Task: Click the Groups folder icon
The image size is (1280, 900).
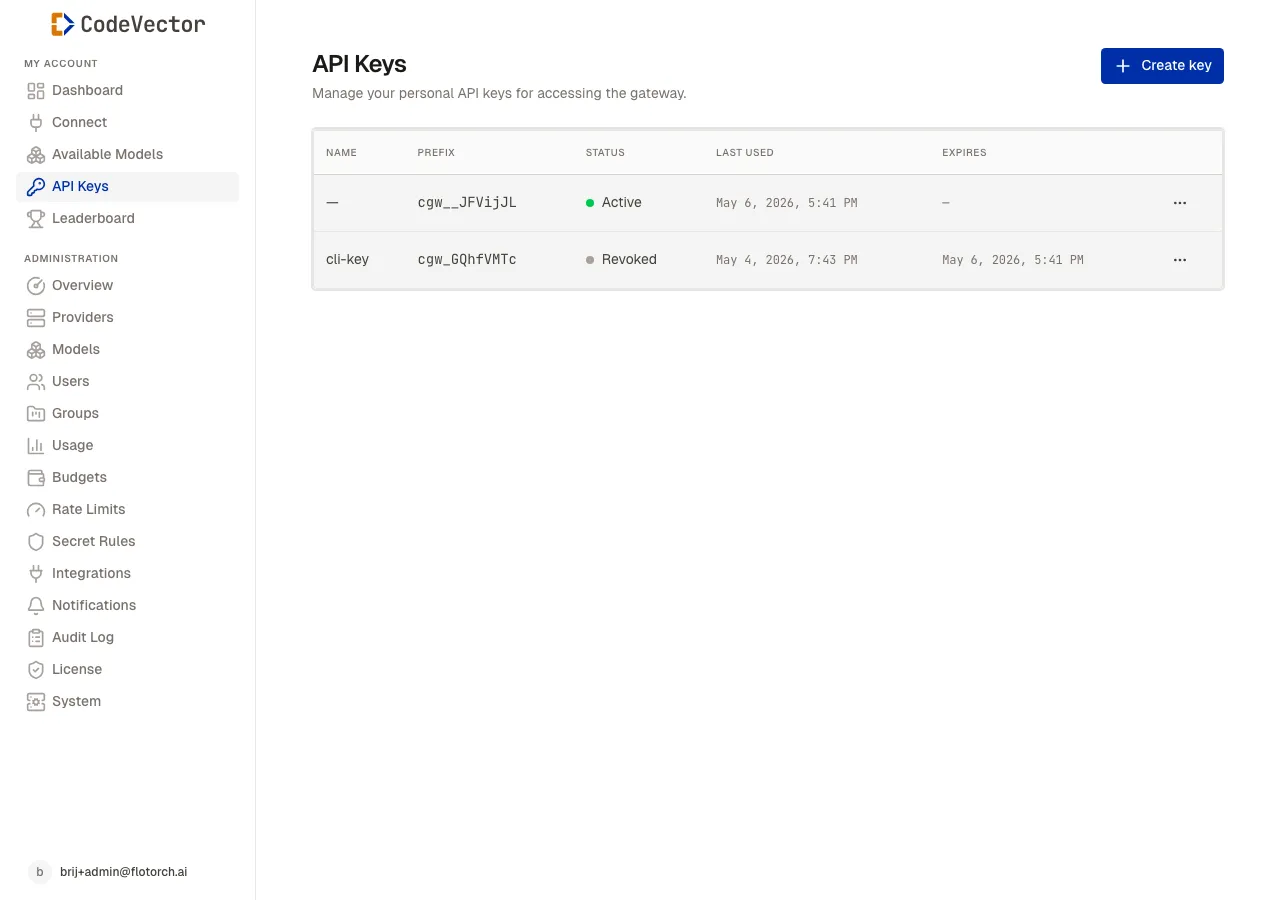Action: point(36,414)
